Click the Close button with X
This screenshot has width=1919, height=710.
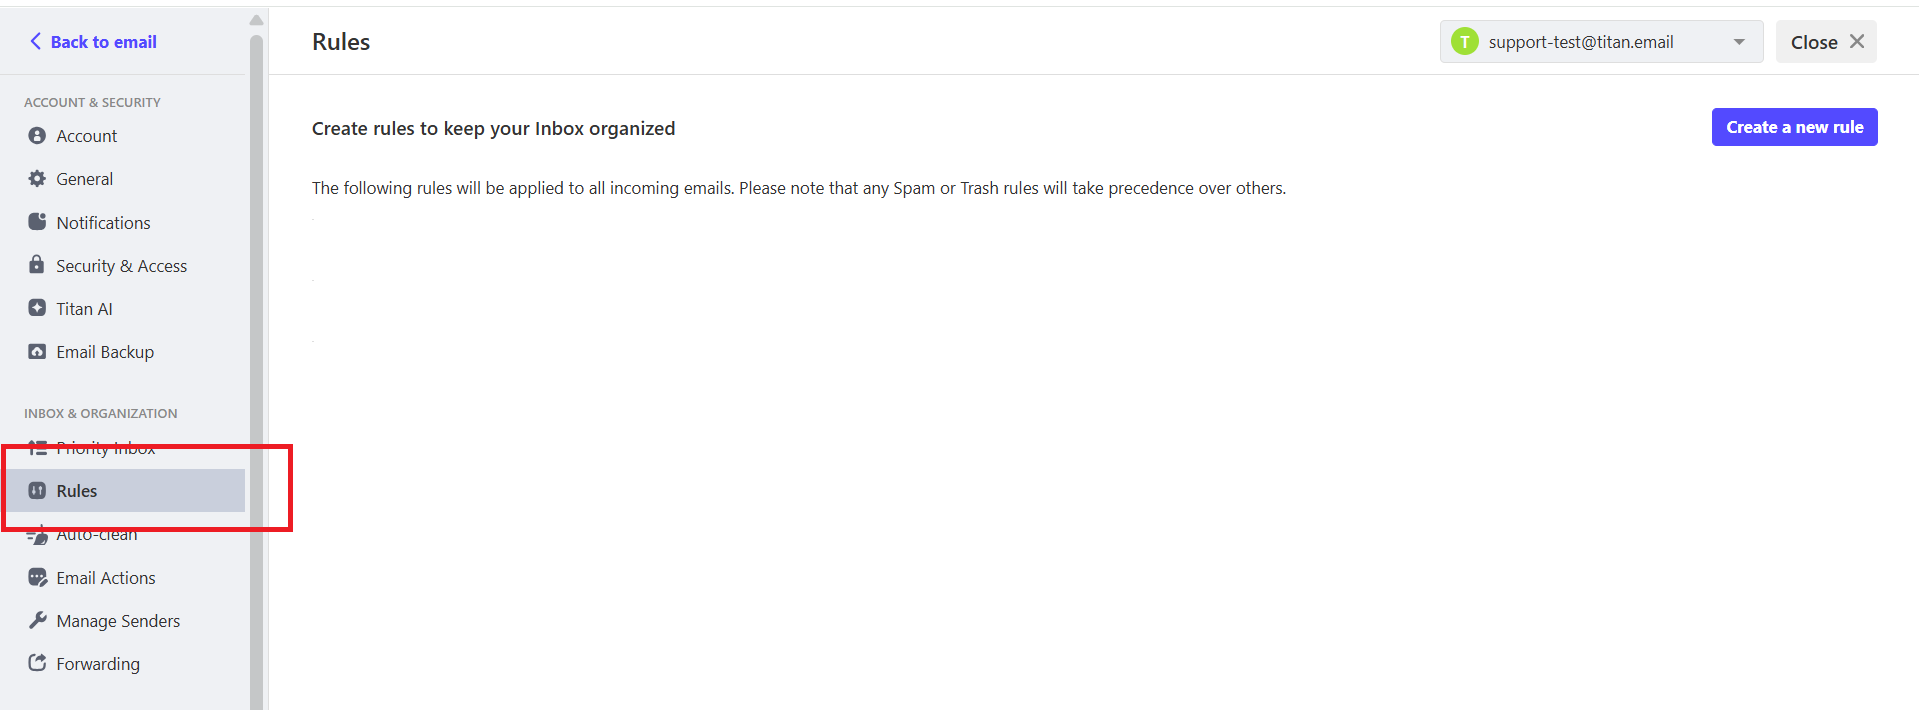pyautogui.click(x=1826, y=42)
